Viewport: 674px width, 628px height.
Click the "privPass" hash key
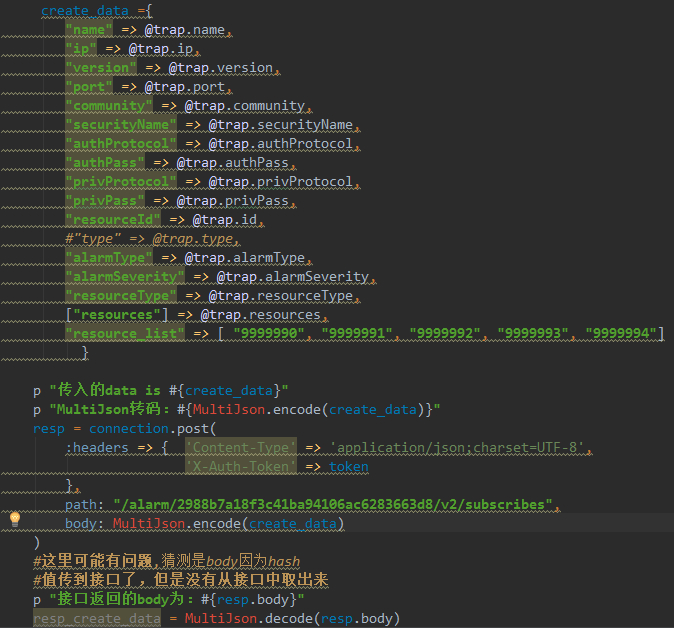pyautogui.click(x=105, y=201)
